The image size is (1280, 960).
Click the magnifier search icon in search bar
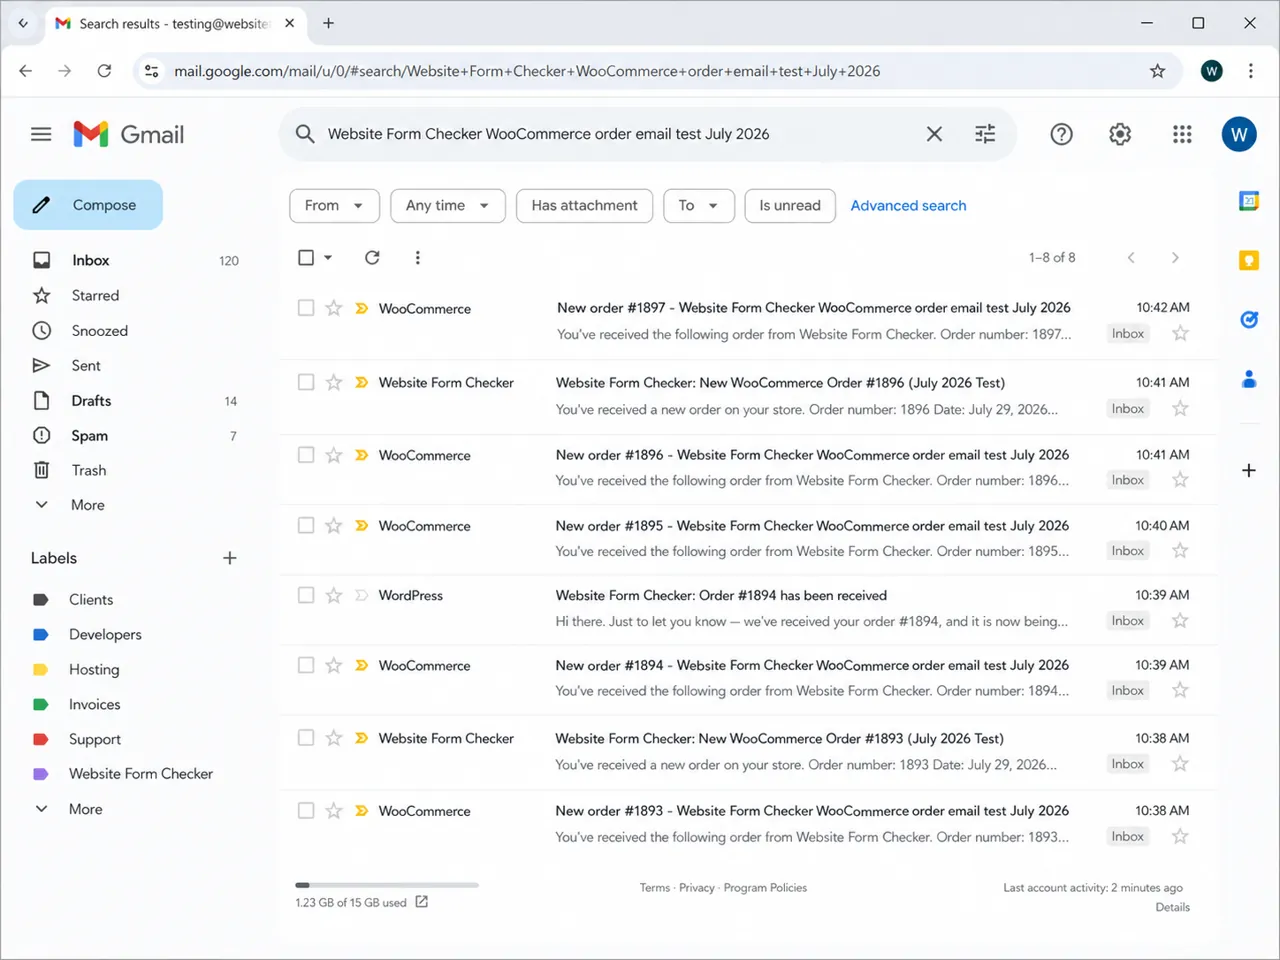(305, 134)
